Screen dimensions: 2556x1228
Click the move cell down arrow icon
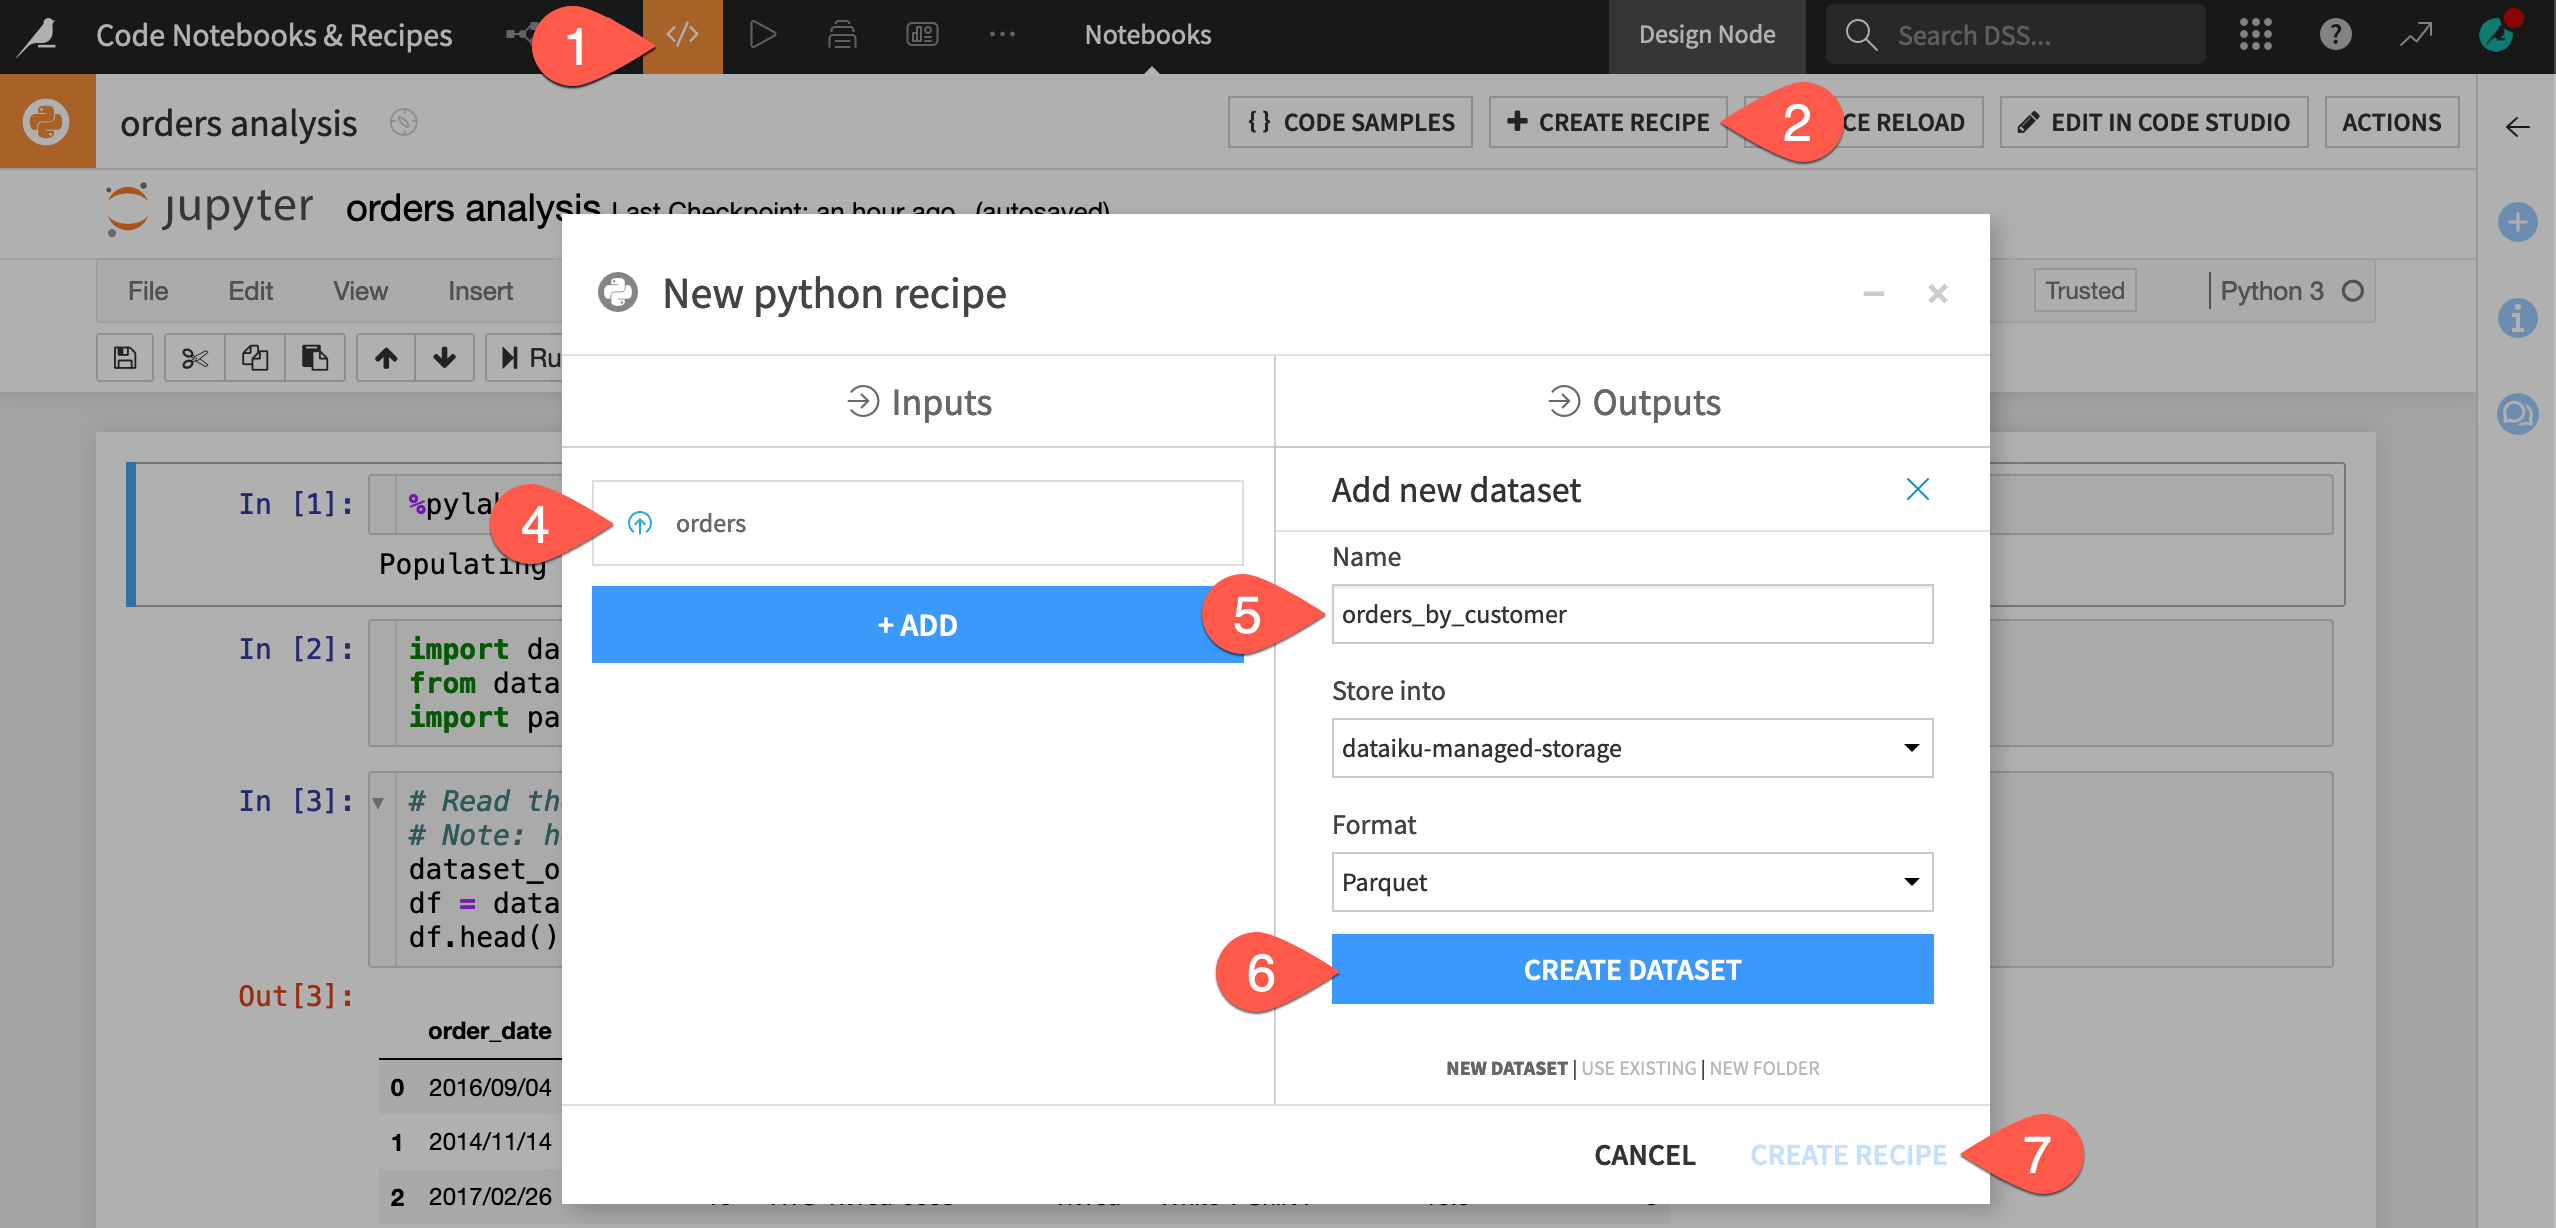click(x=443, y=357)
